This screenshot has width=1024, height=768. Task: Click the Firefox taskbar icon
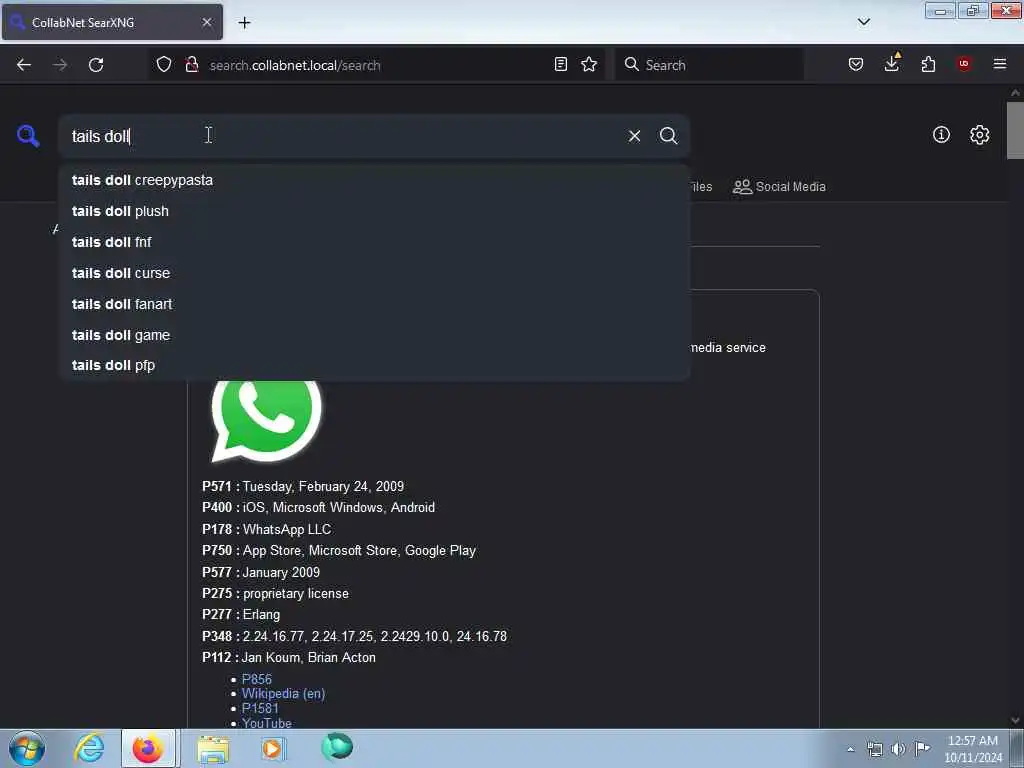148,748
